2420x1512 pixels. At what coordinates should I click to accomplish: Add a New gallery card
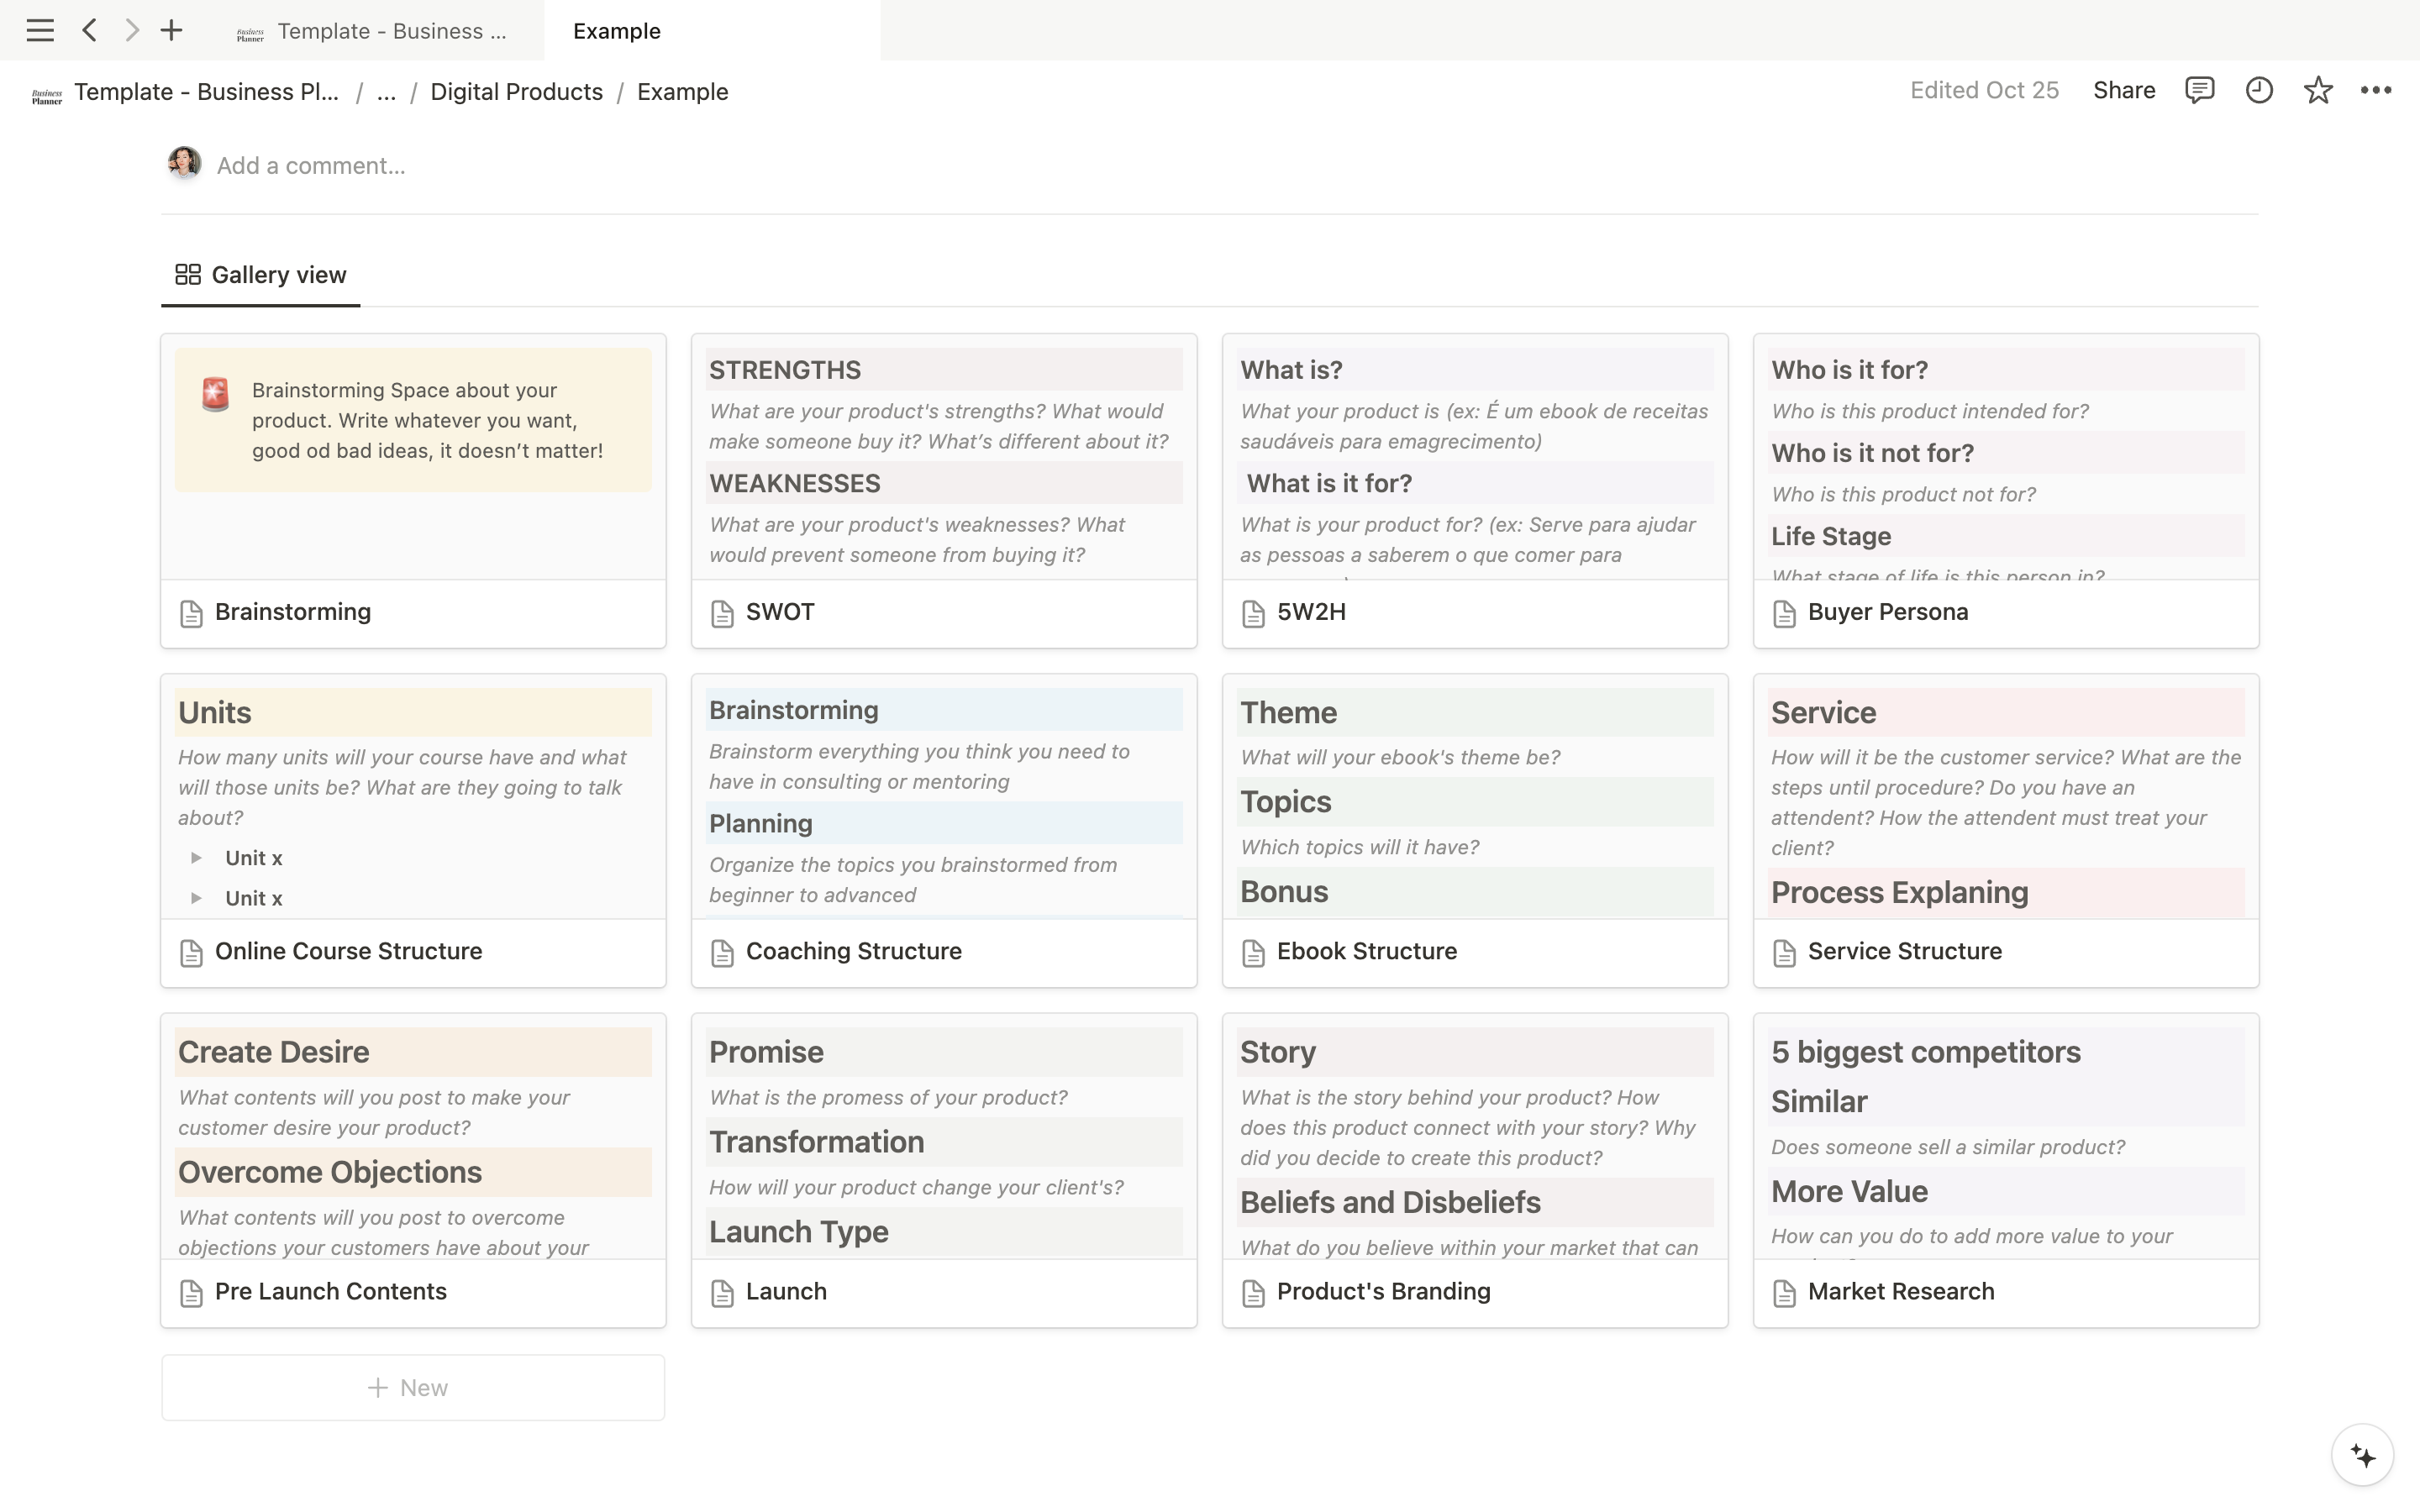click(x=412, y=1388)
